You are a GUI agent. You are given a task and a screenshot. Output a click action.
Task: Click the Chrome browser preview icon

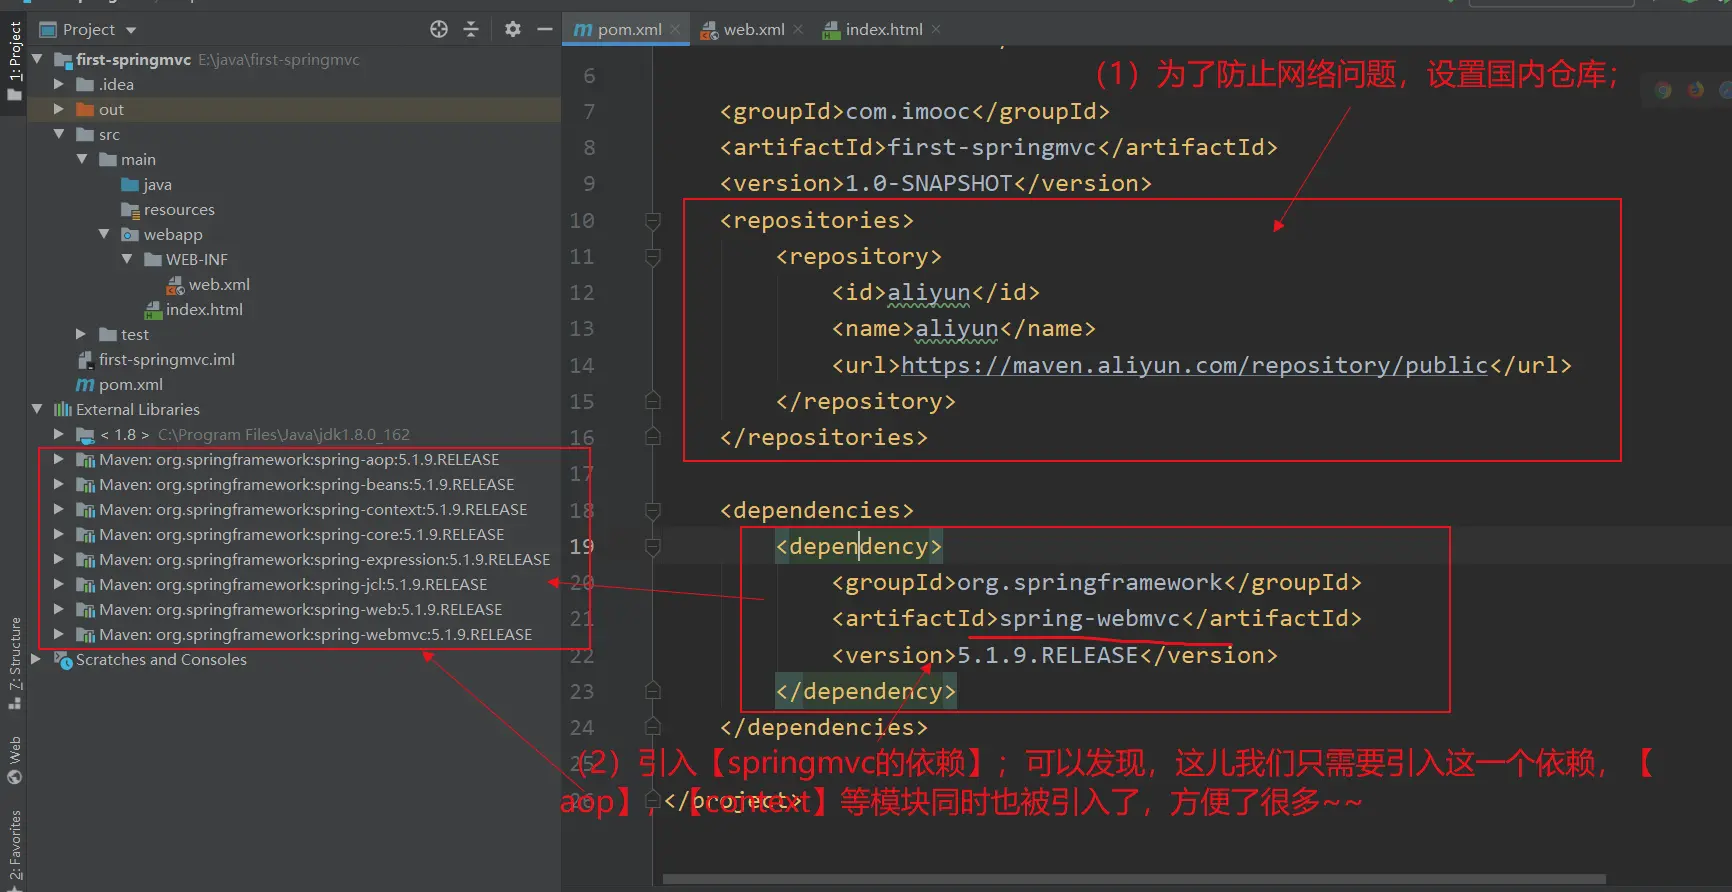(1663, 90)
